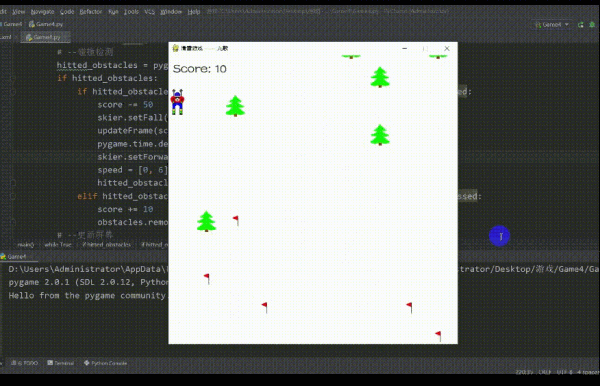Open the Navigate menu

pyautogui.click(x=42, y=12)
